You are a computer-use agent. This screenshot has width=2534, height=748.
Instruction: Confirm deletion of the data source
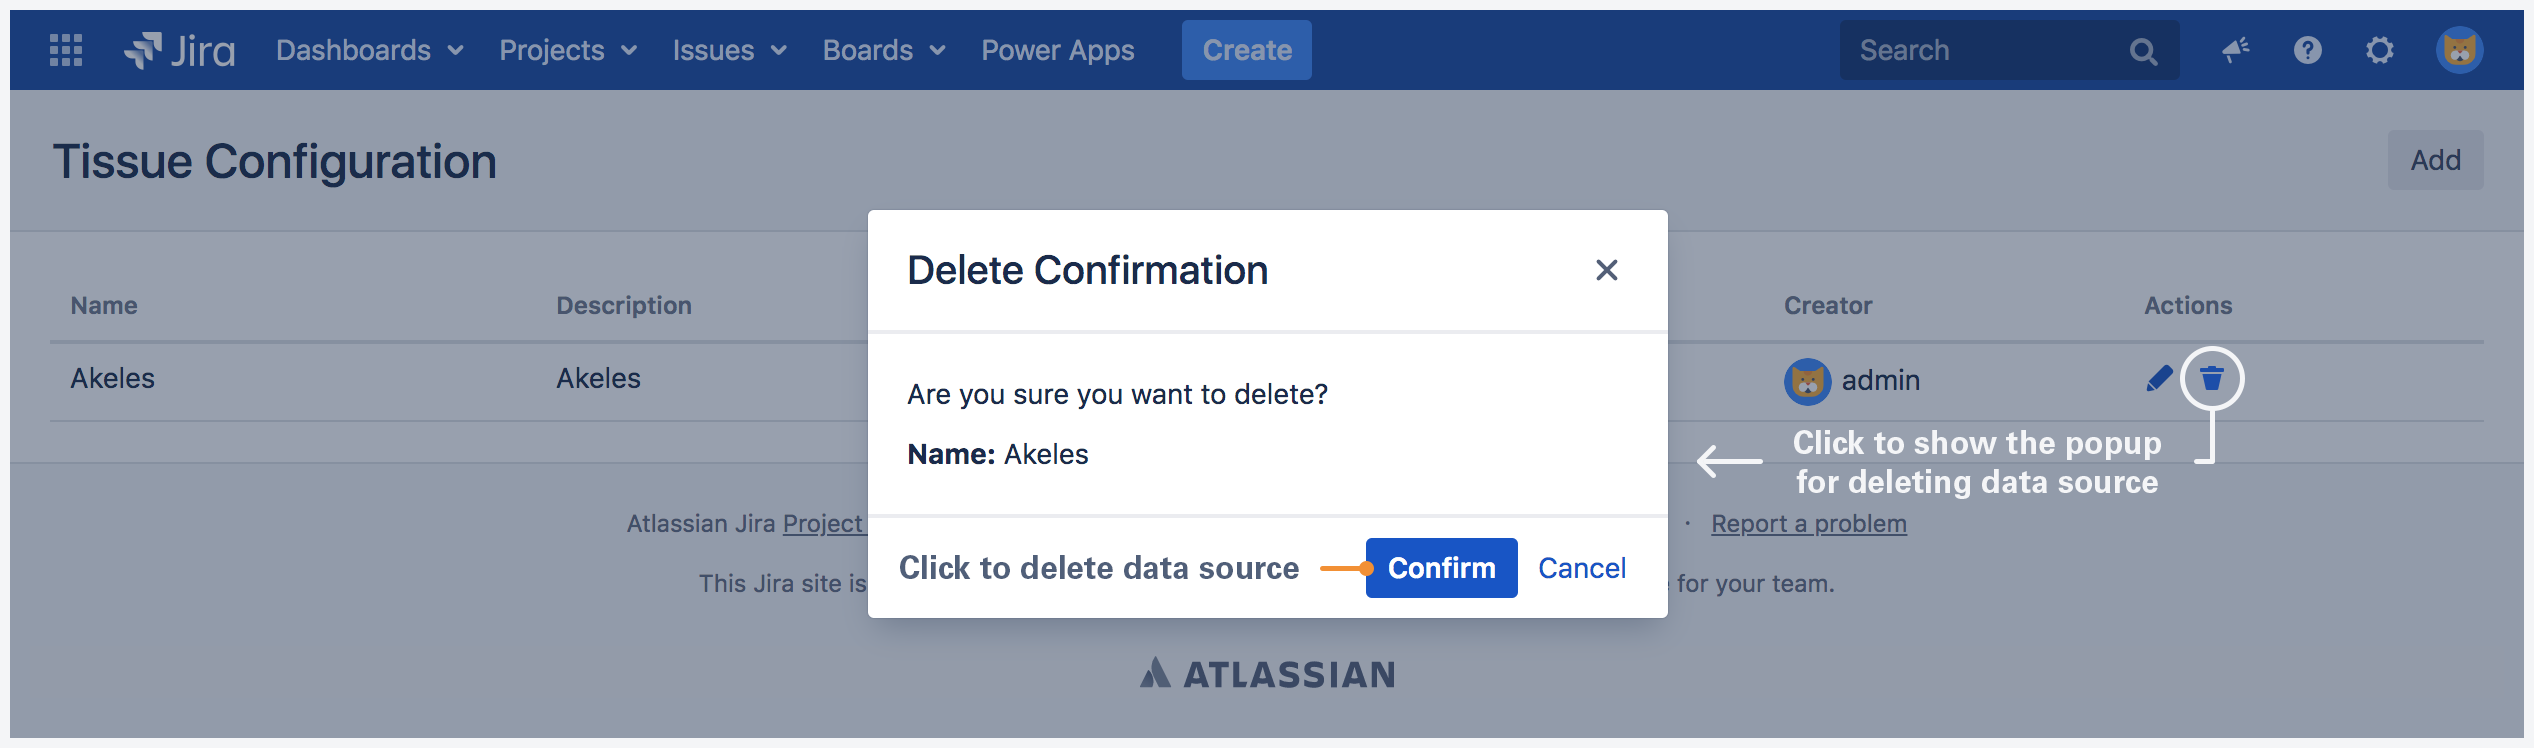click(1442, 568)
